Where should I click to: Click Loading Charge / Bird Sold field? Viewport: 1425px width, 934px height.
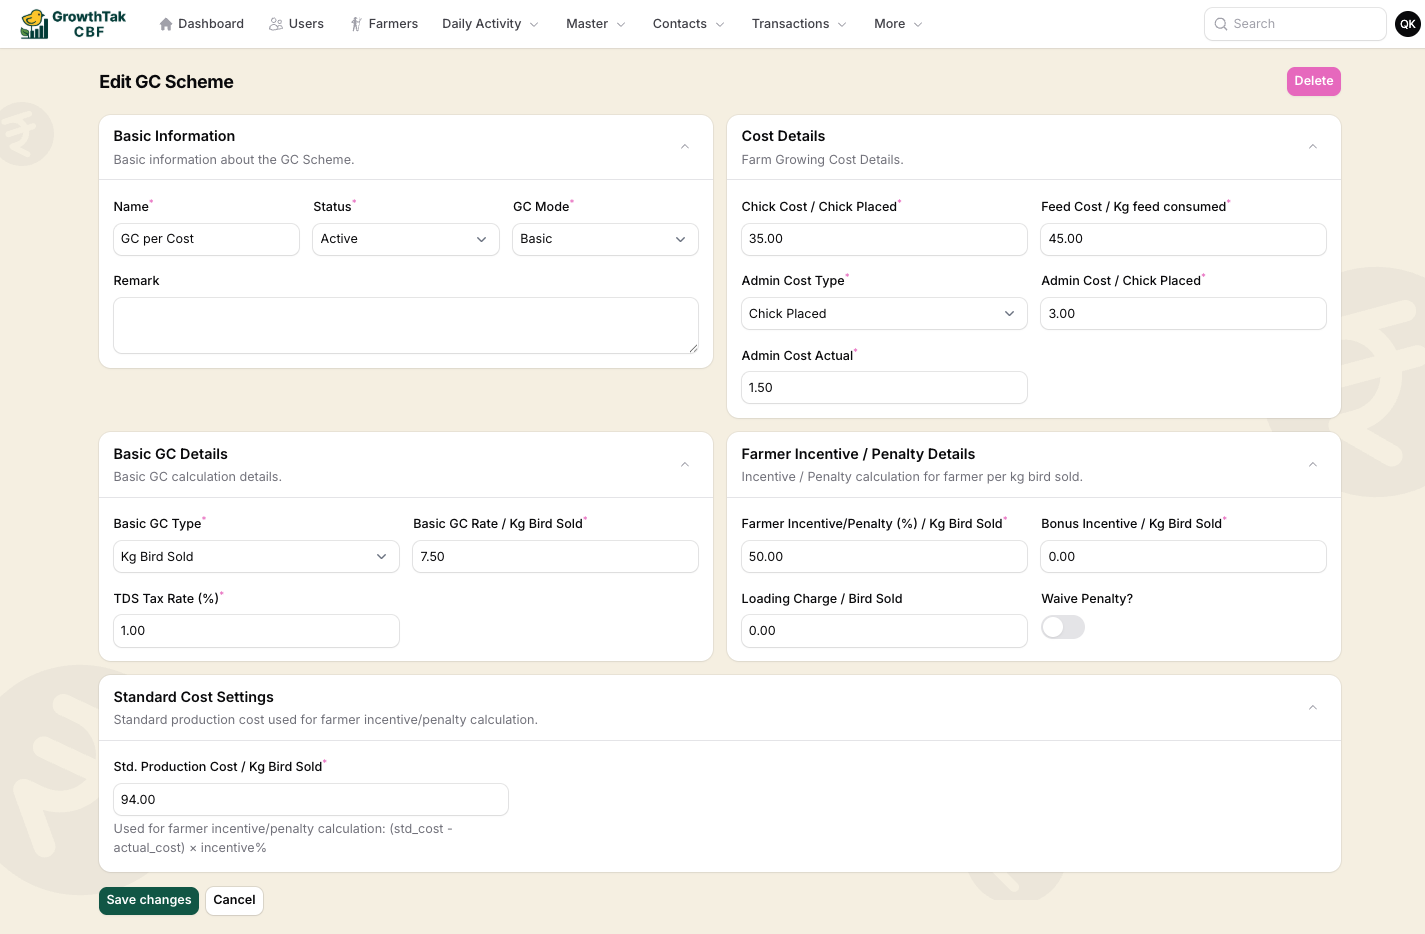(884, 631)
